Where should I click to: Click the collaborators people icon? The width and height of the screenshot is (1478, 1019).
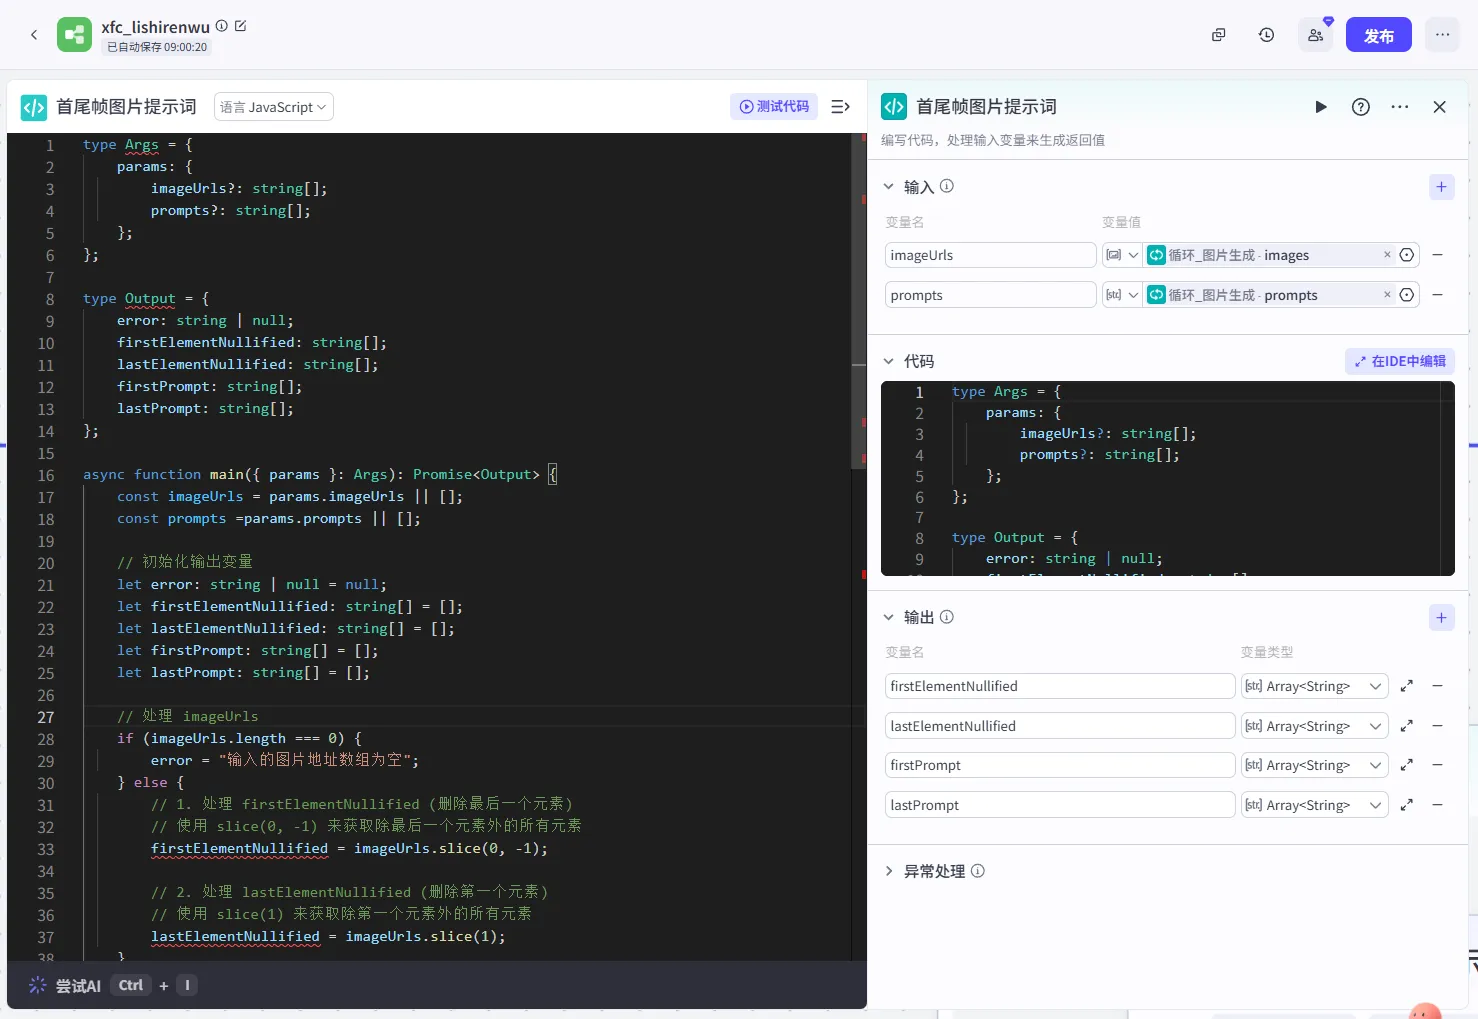[x=1315, y=35]
